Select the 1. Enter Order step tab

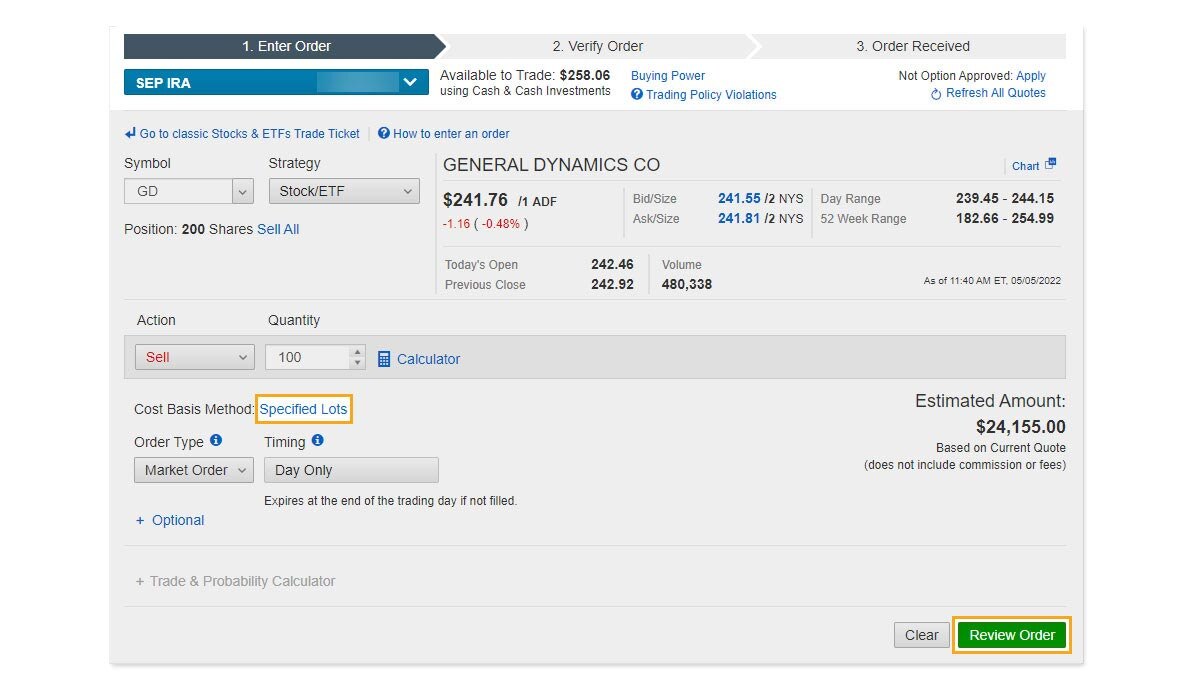click(284, 46)
